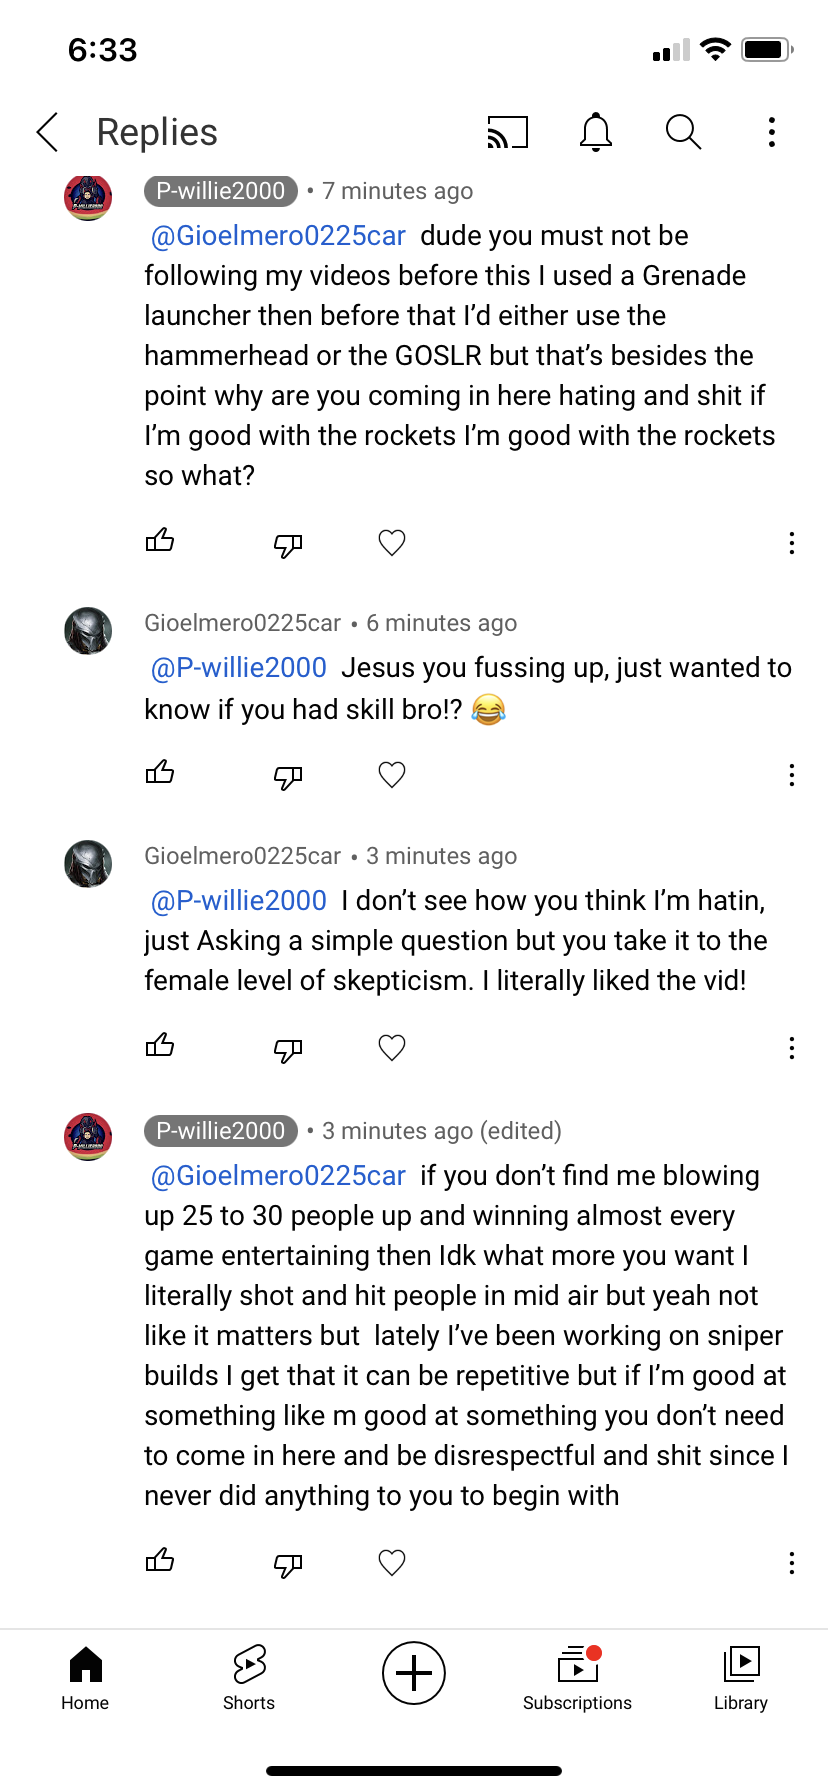This screenshot has width=828, height=1792.
Task: Tap the @P-willie2000 mention in the 6 minutes ago reply
Action: [x=239, y=668]
